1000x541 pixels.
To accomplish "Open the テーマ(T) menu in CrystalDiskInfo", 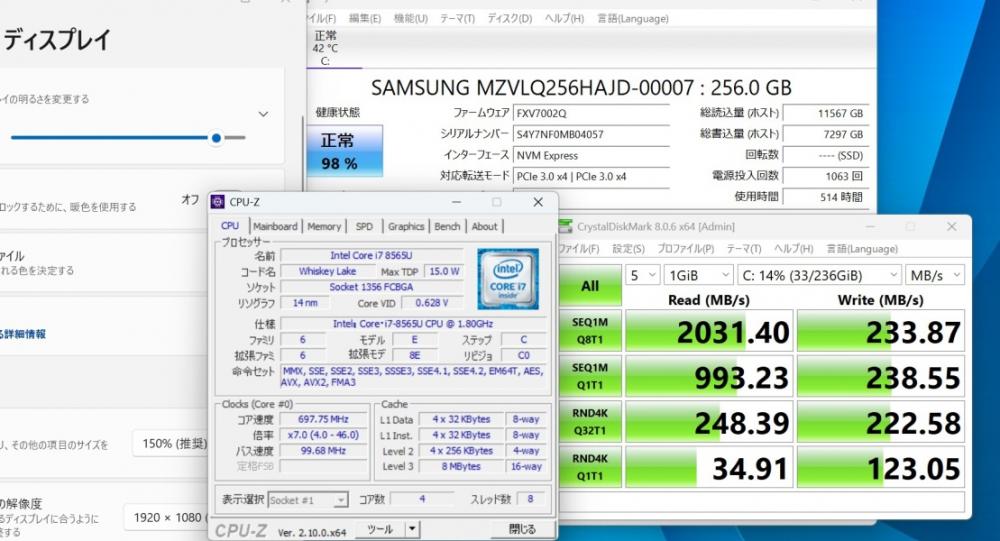I will pos(457,19).
